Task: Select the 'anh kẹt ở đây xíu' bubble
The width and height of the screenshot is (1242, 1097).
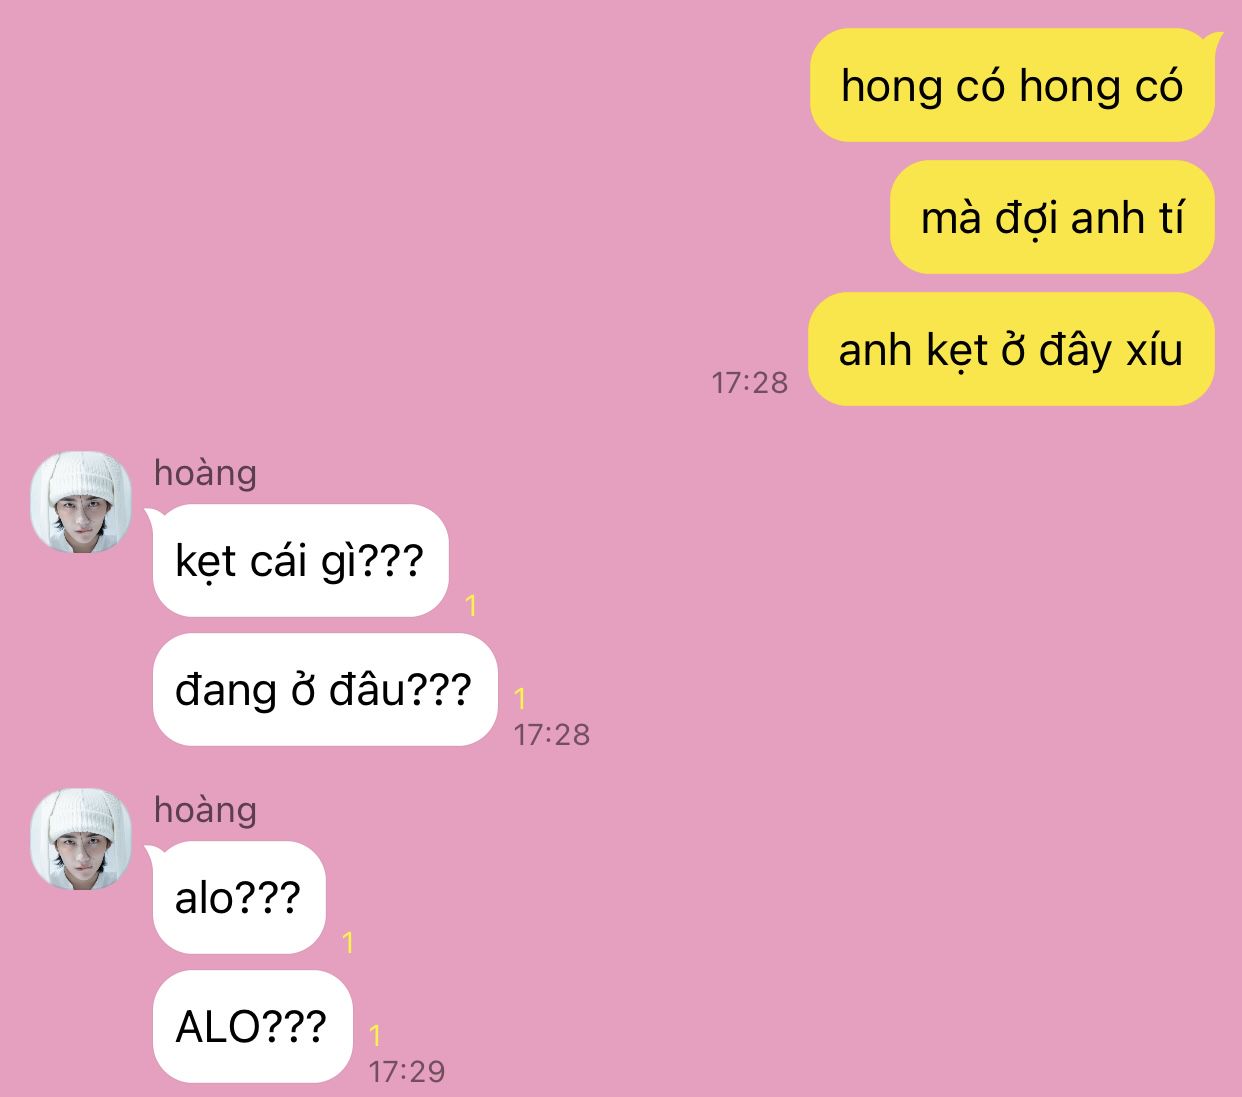Action: (x=1011, y=349)
